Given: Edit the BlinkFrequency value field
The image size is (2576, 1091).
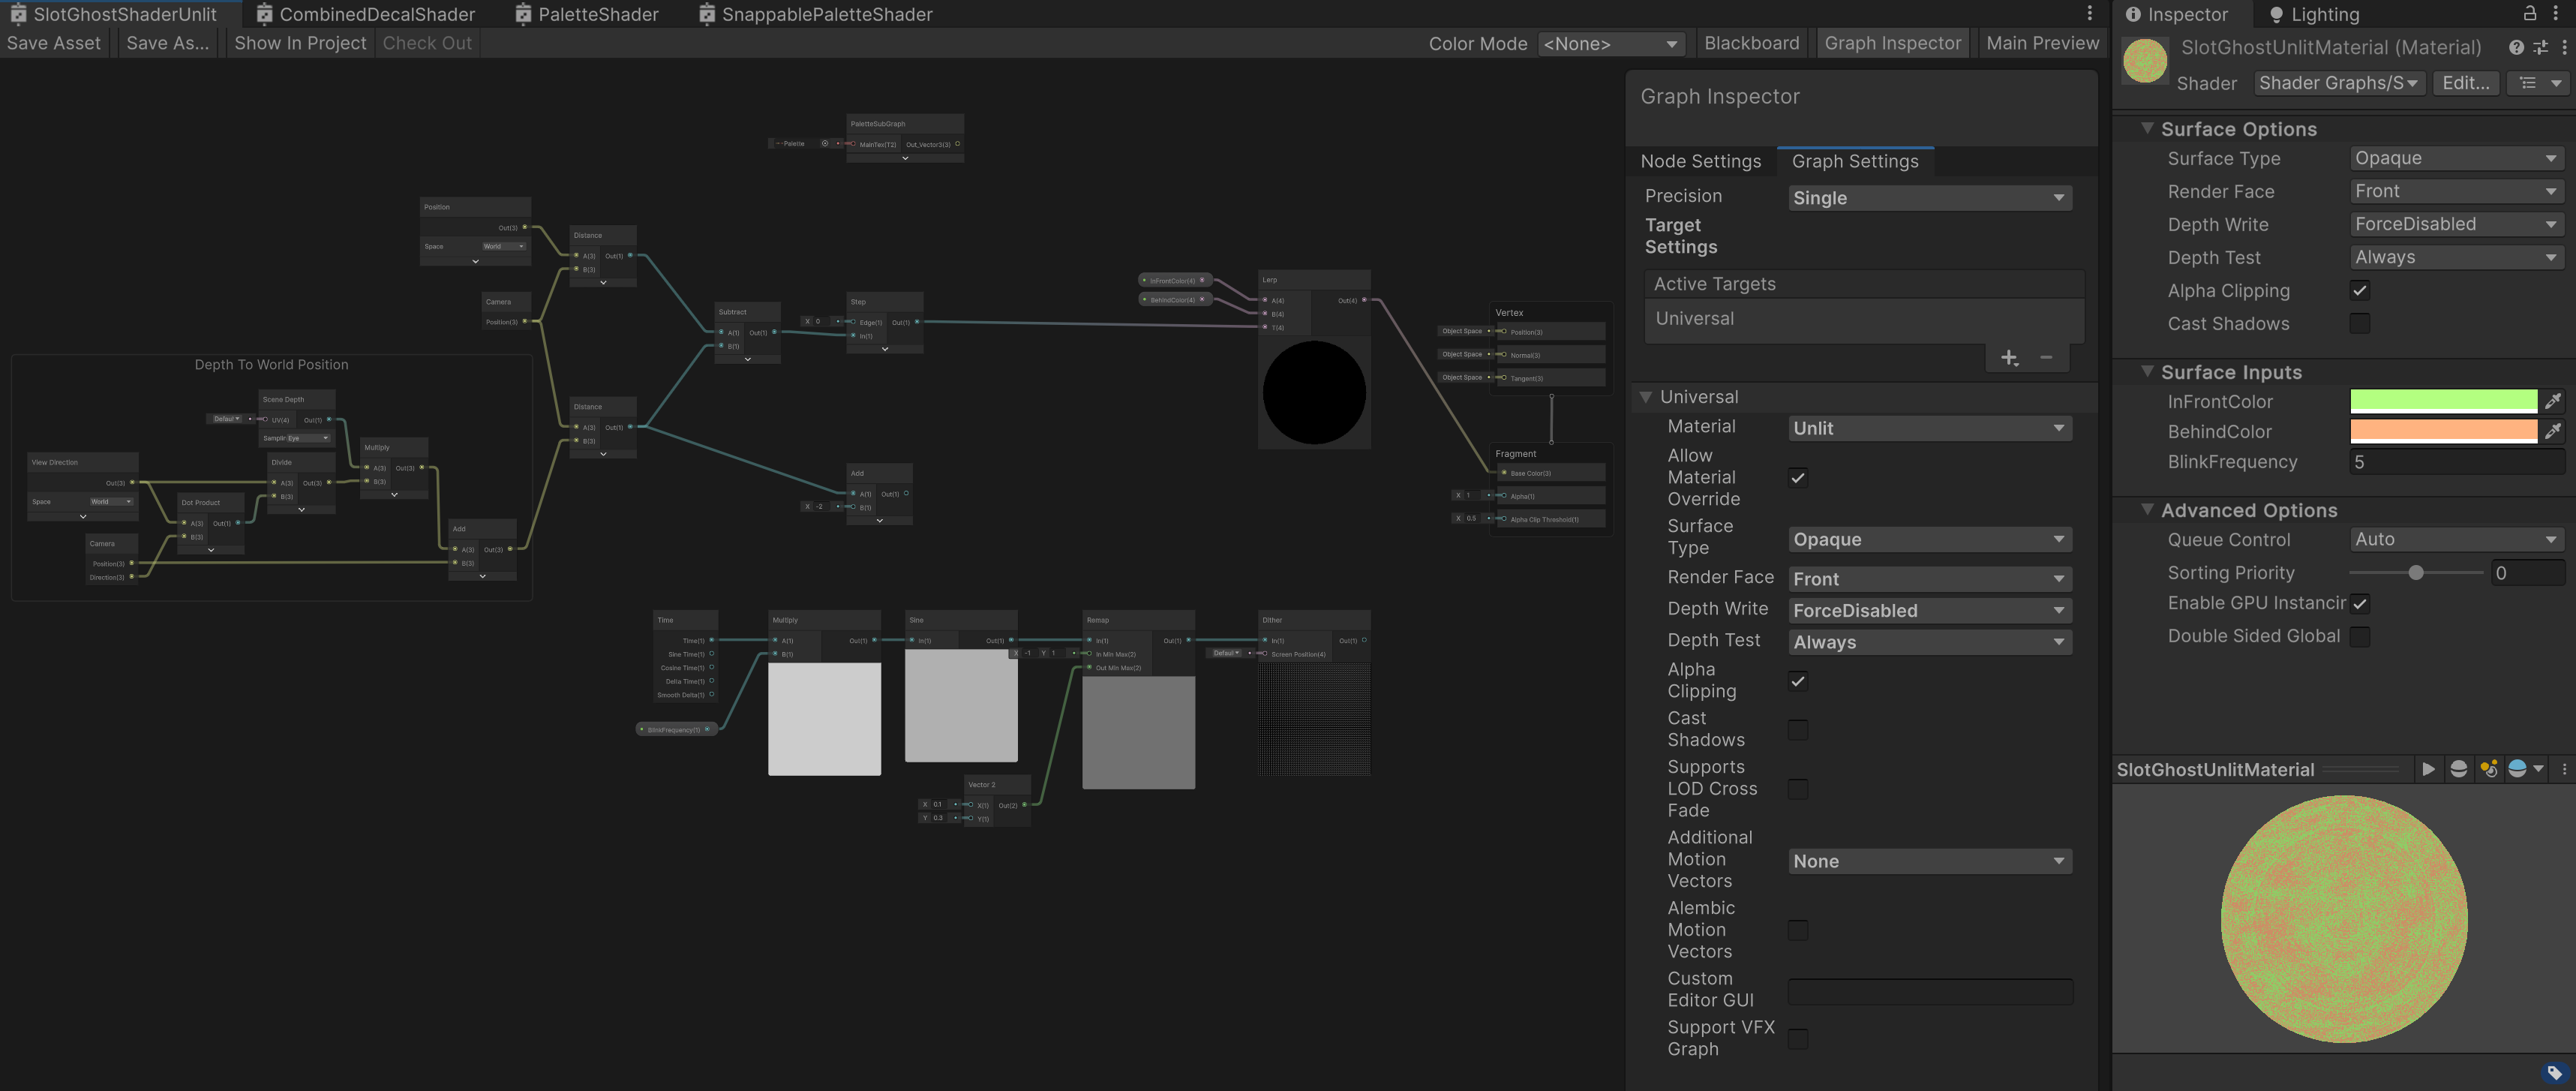Looking at the screenshot, I should [2455, 461].
